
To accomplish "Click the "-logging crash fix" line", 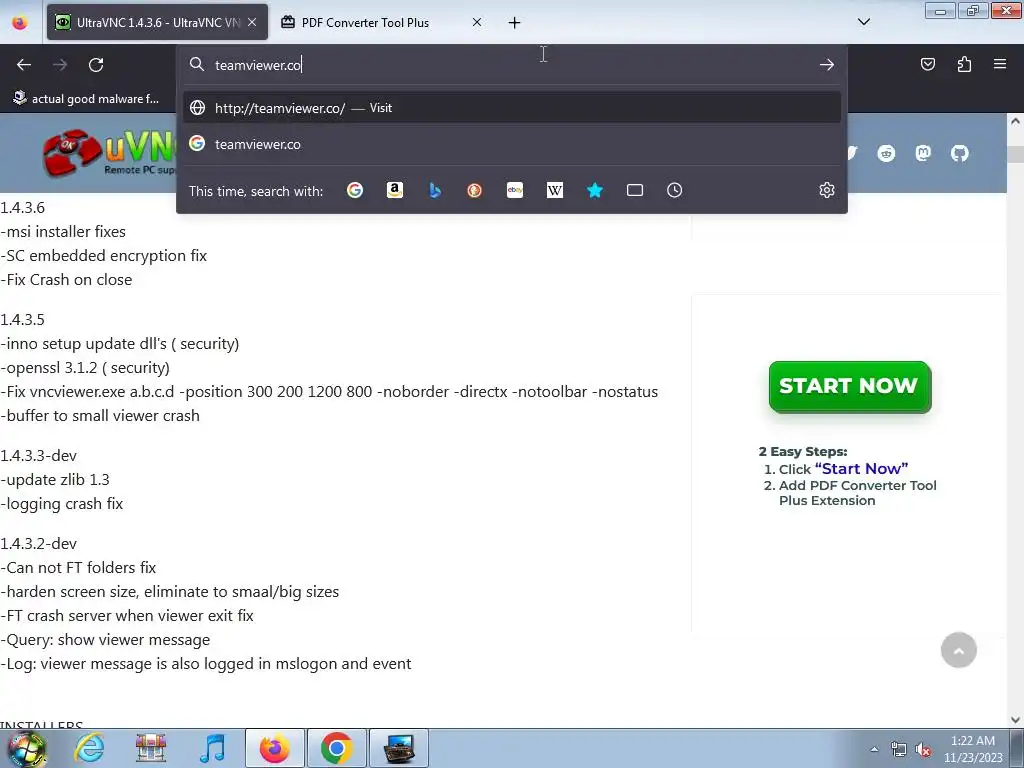I will [x=61, y=504].
